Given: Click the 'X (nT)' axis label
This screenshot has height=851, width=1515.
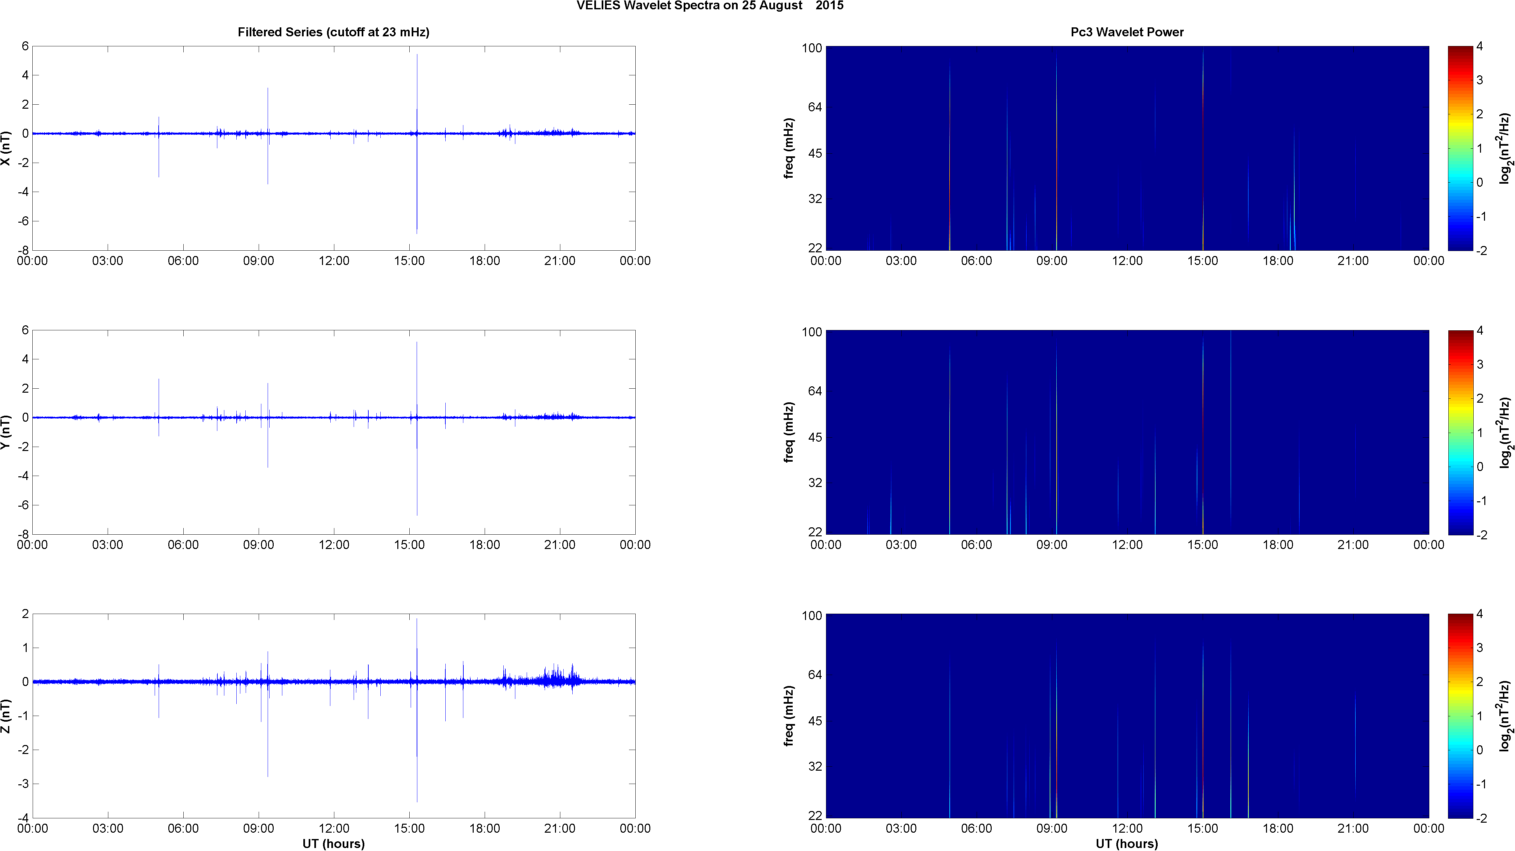Looking at the screenshot, I should (6, 148).
